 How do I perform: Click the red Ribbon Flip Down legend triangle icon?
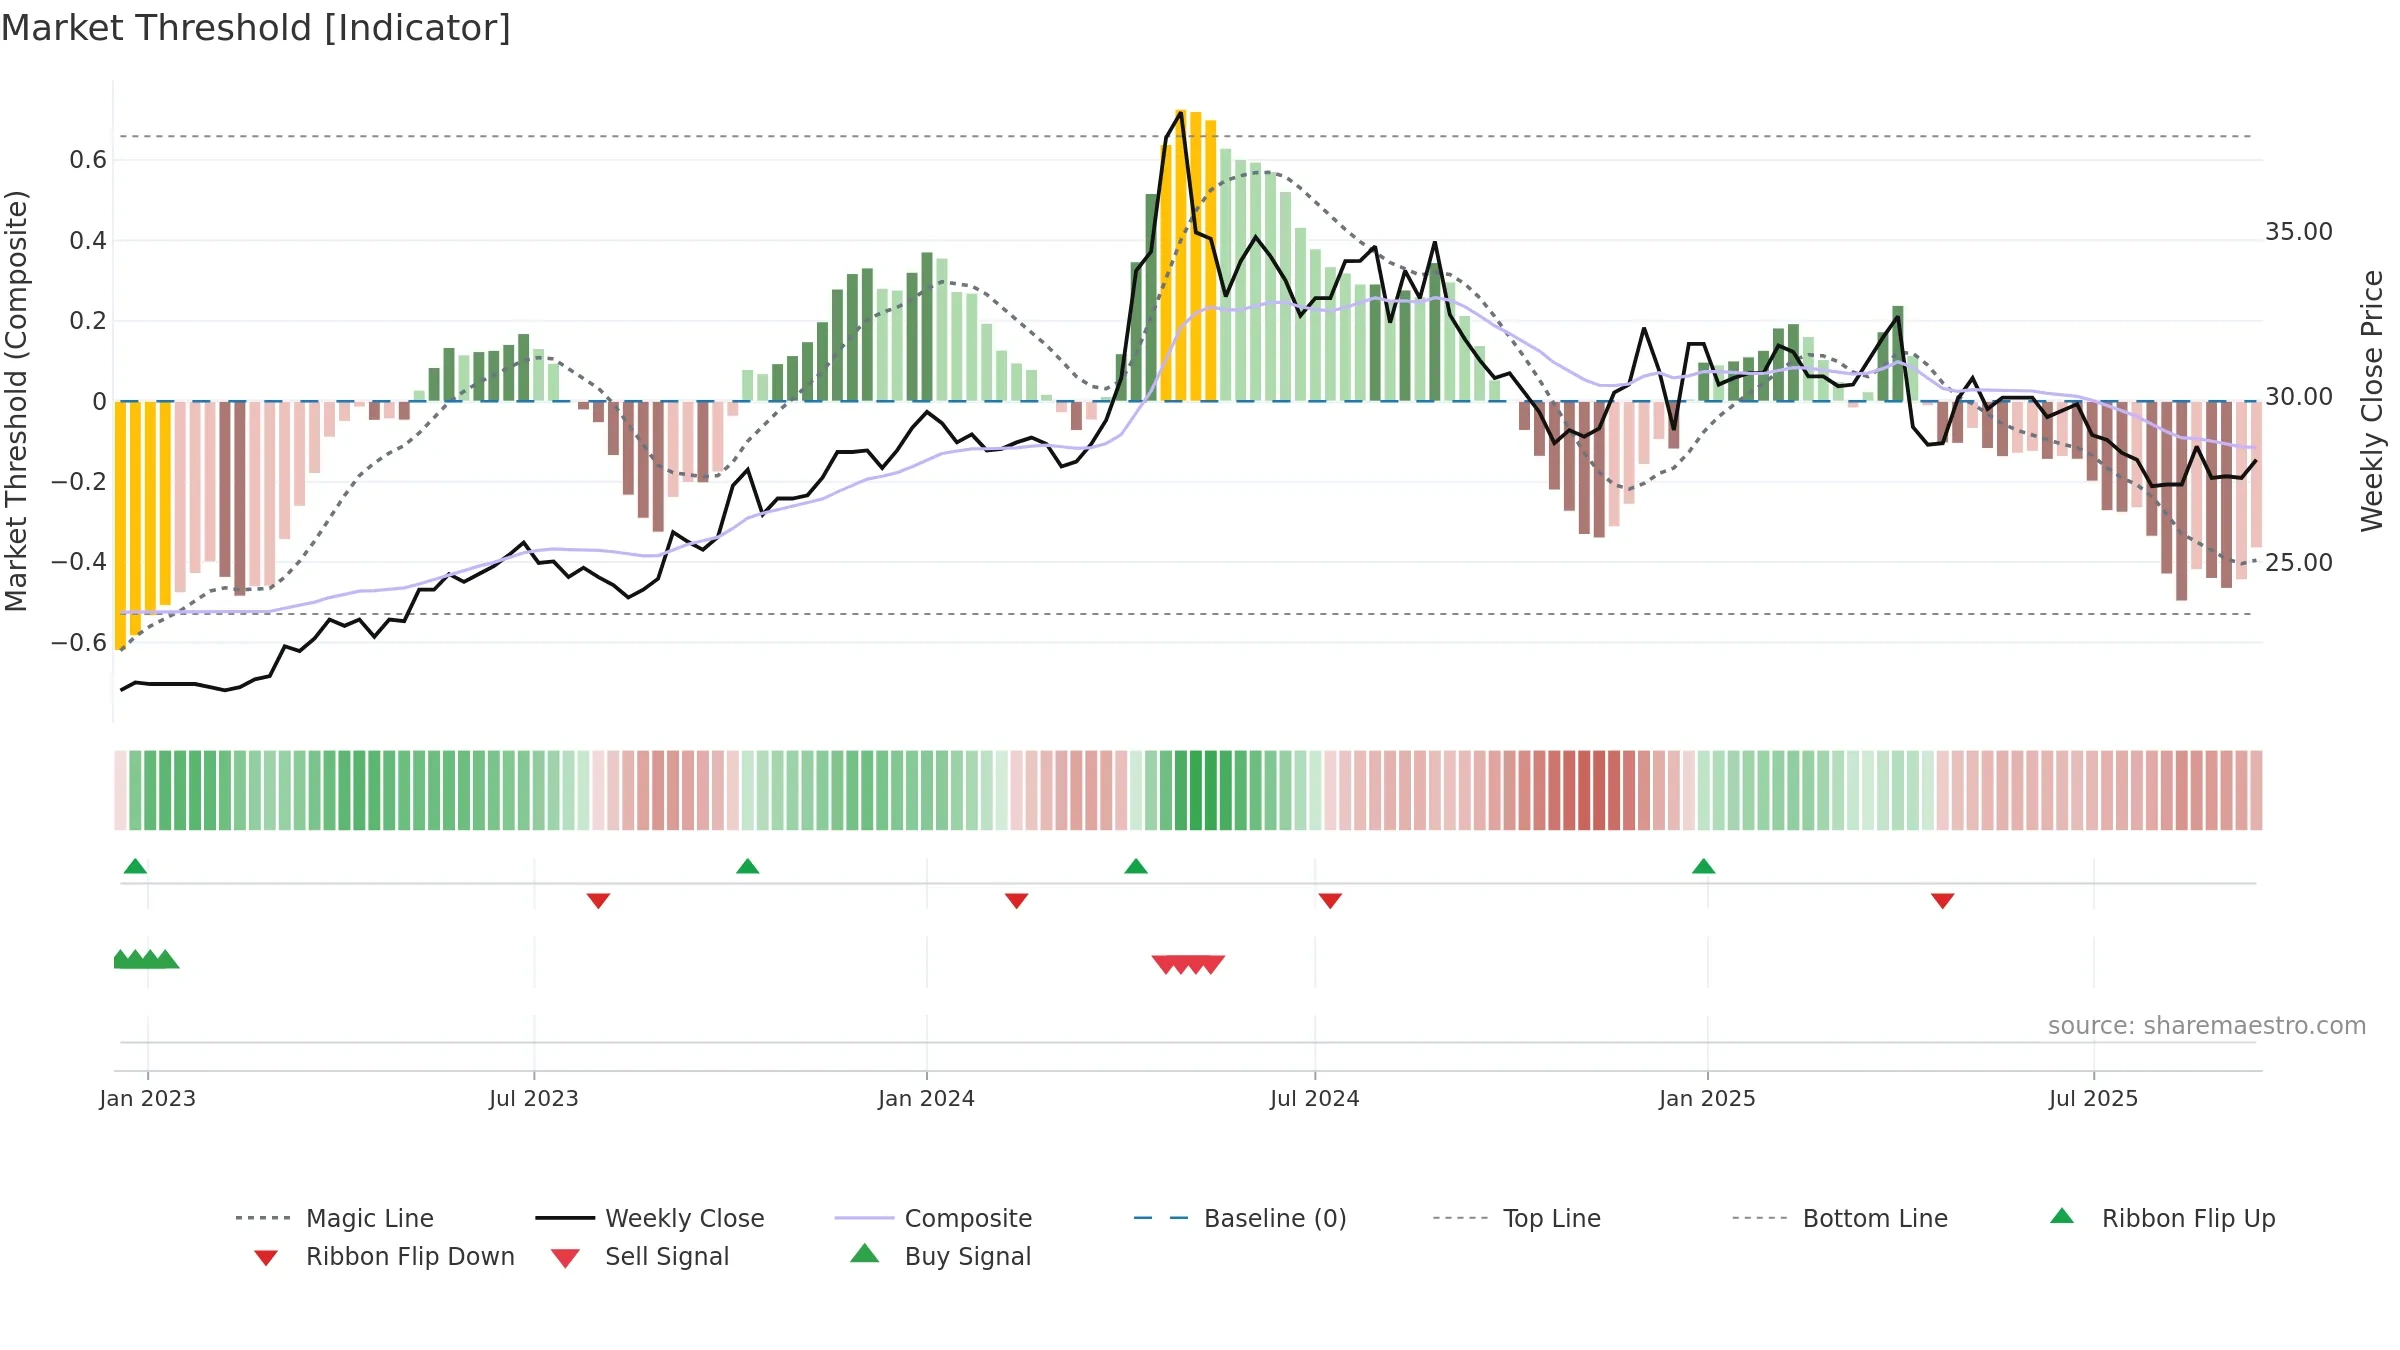pyautogui.click(x=266, y=1258)
